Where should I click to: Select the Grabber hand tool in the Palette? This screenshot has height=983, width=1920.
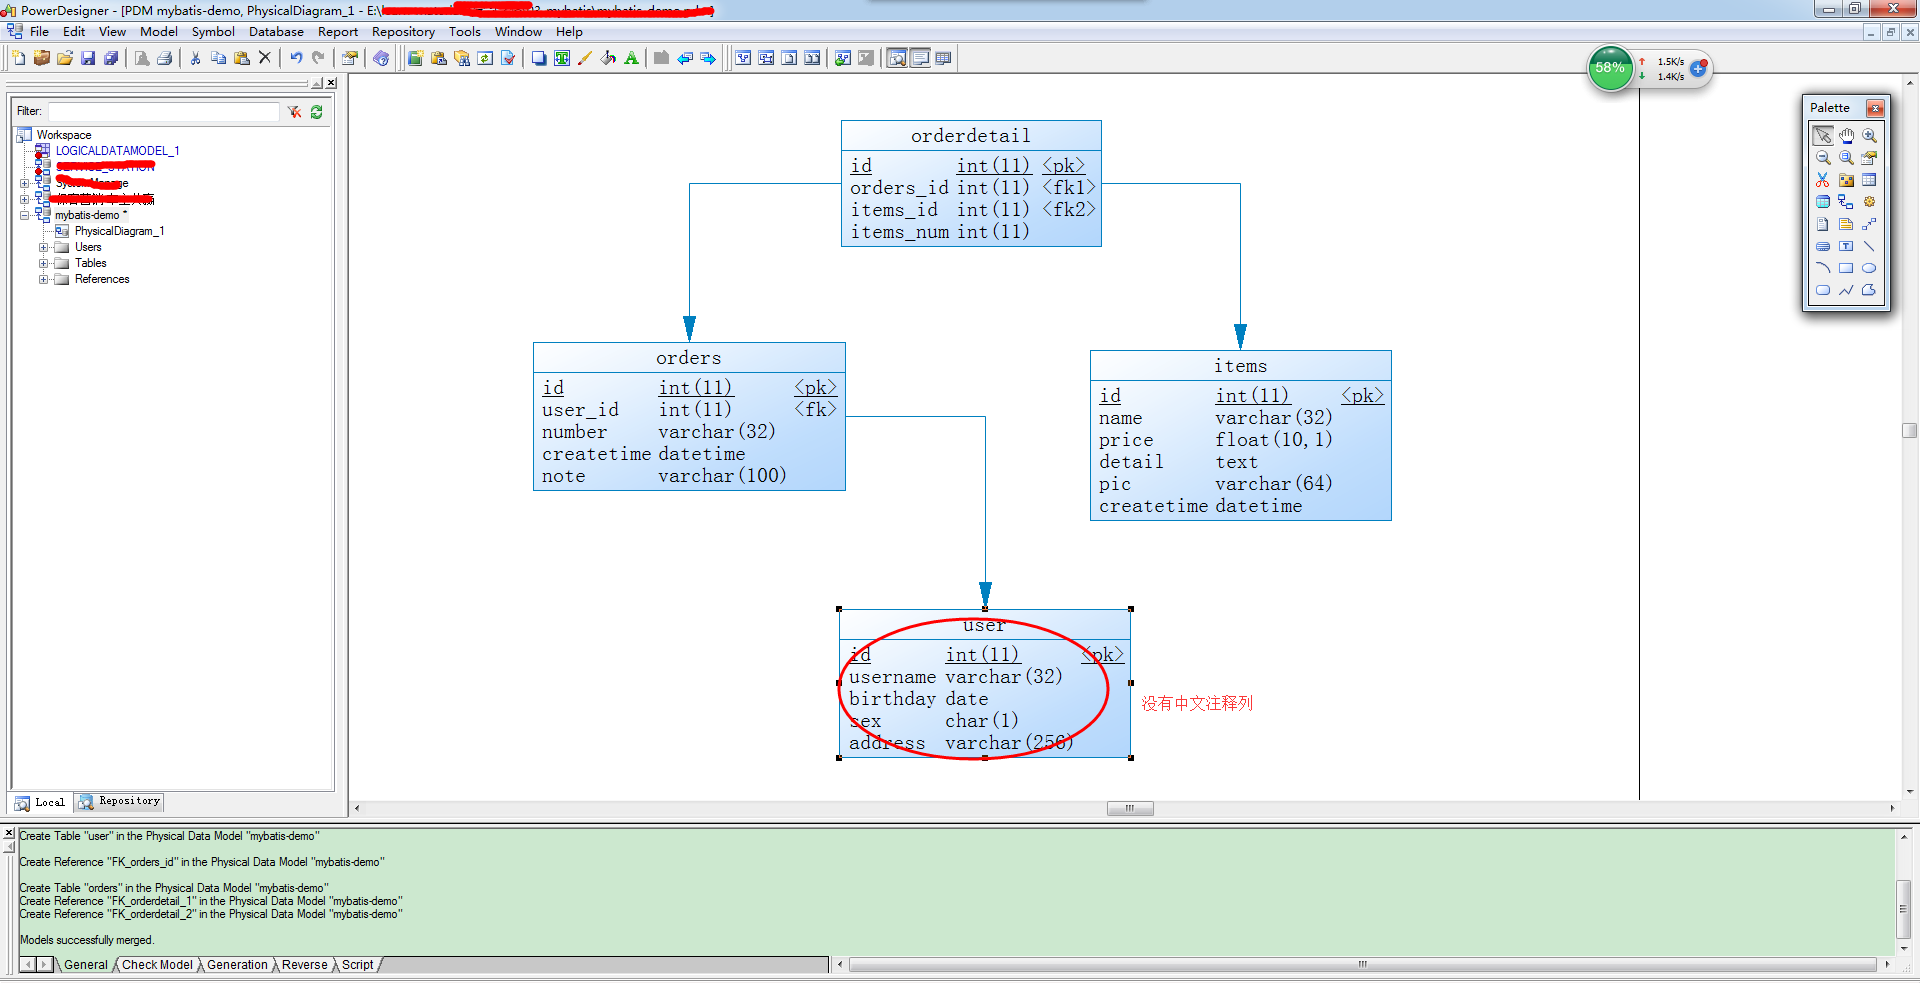click(1846, 135)
